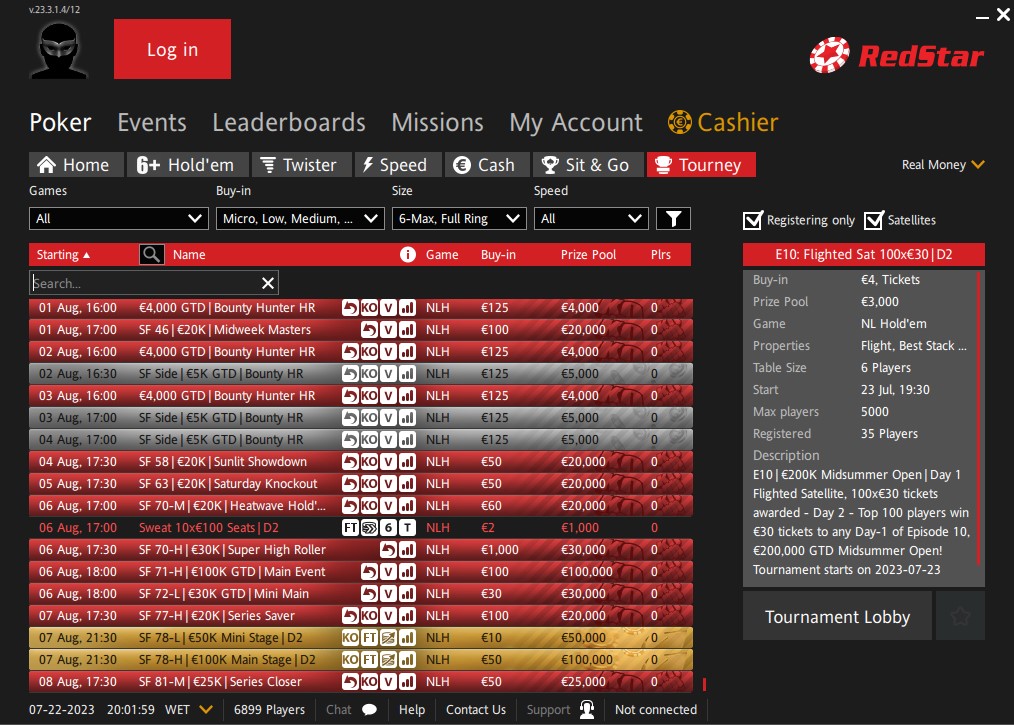Sort by the Prize Pool column header

(x=588, y=255)
